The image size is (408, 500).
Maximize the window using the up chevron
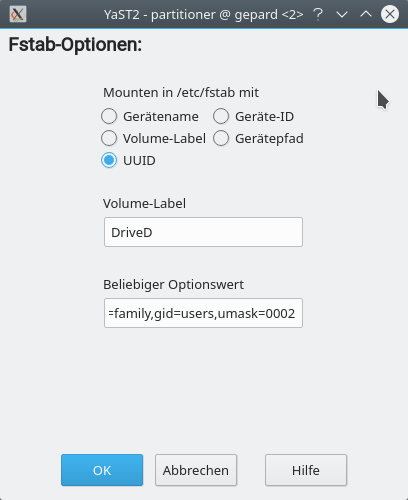366,14
